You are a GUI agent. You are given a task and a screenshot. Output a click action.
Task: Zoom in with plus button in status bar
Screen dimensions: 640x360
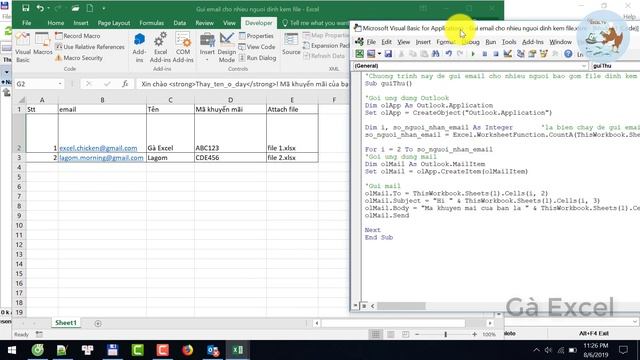click(474, 334)
